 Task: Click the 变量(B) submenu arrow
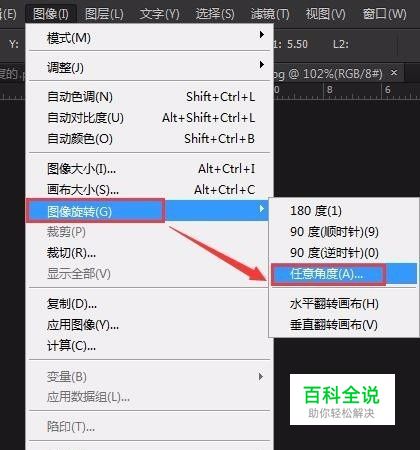[261, 376]
